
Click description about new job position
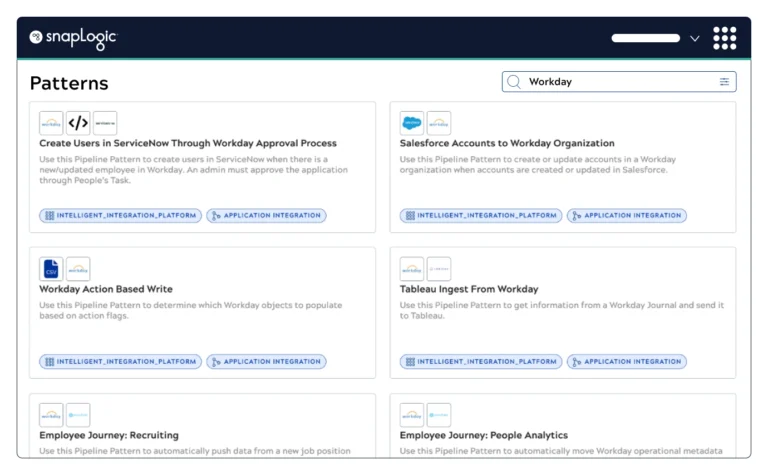[x=195, y=451]
